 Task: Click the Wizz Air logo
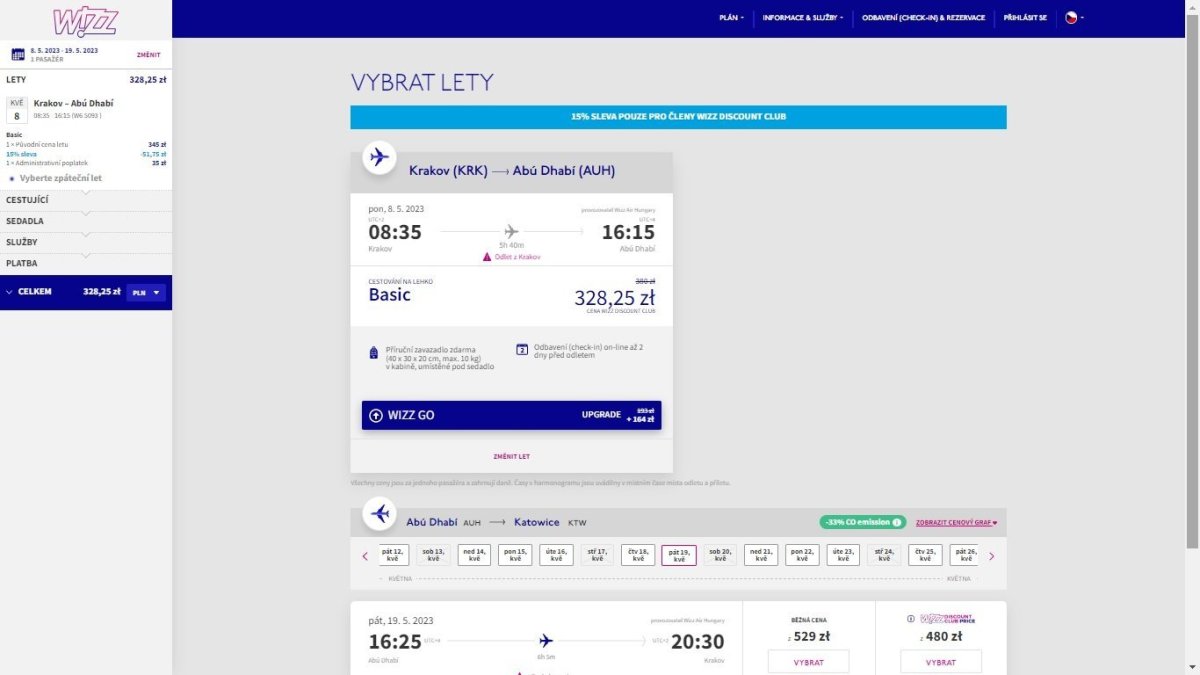tap(85, 21)
